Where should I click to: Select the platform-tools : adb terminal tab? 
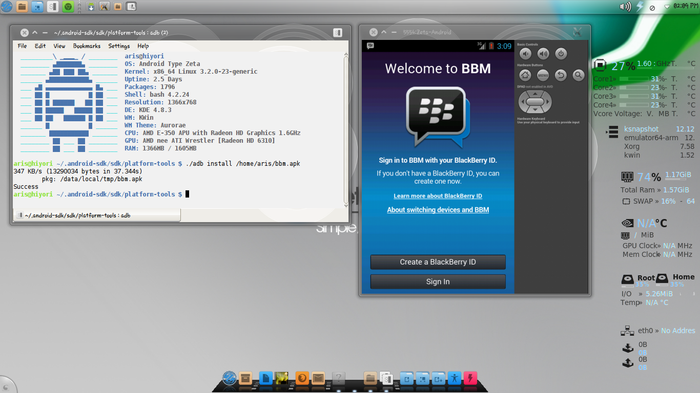tap(97, 215)
